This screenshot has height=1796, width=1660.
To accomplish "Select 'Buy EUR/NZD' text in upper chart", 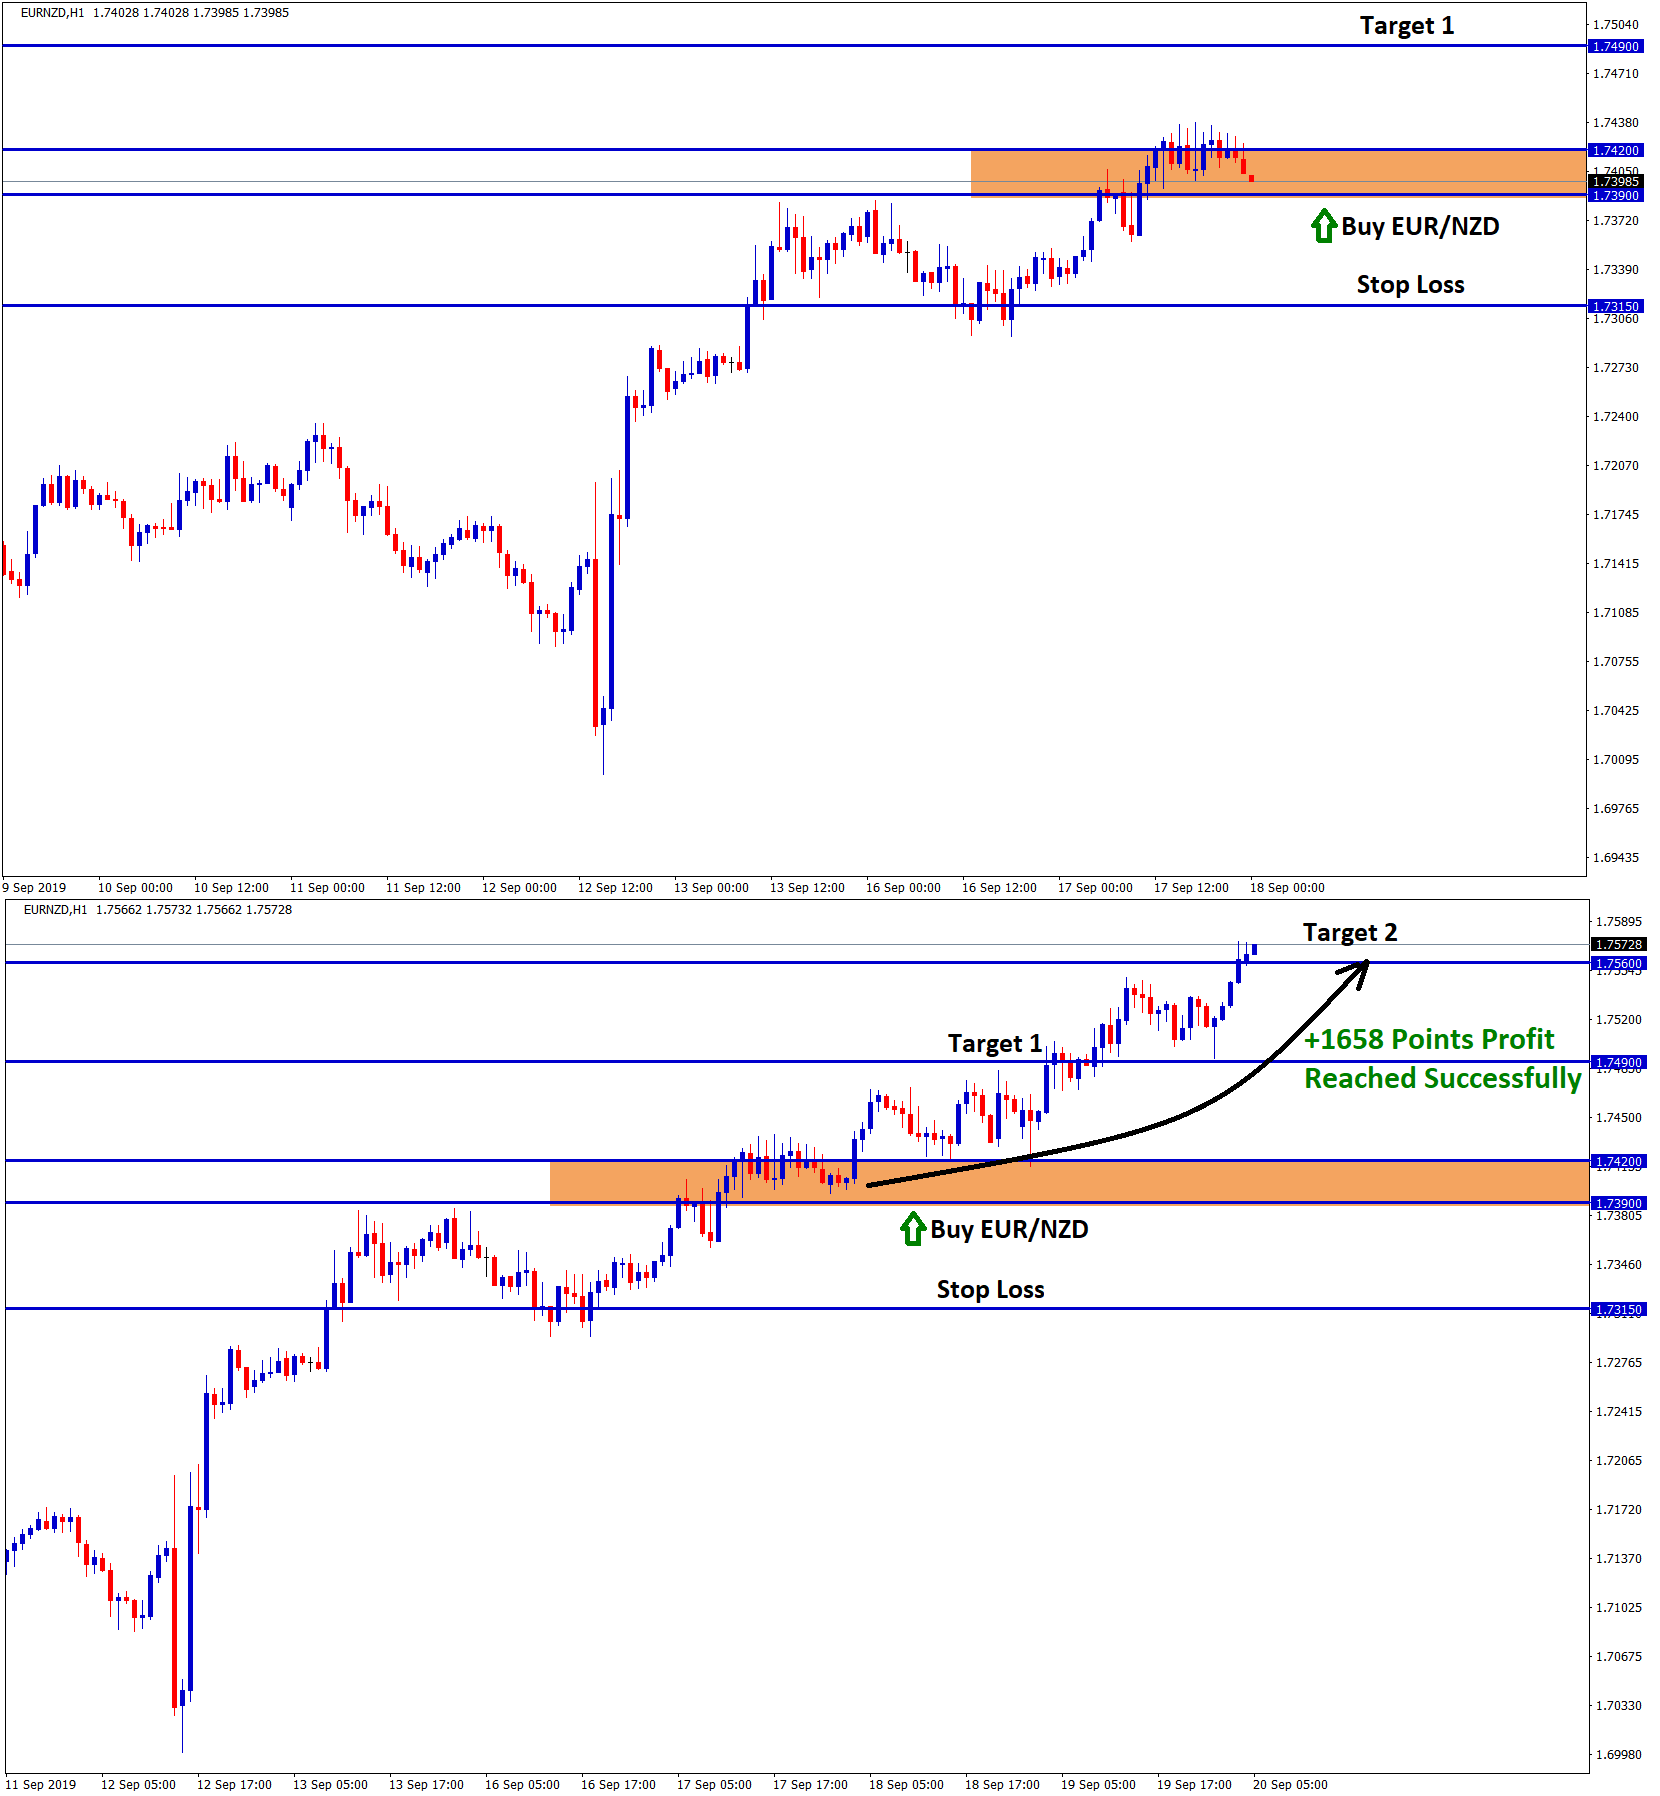I will coord(1420,226).
